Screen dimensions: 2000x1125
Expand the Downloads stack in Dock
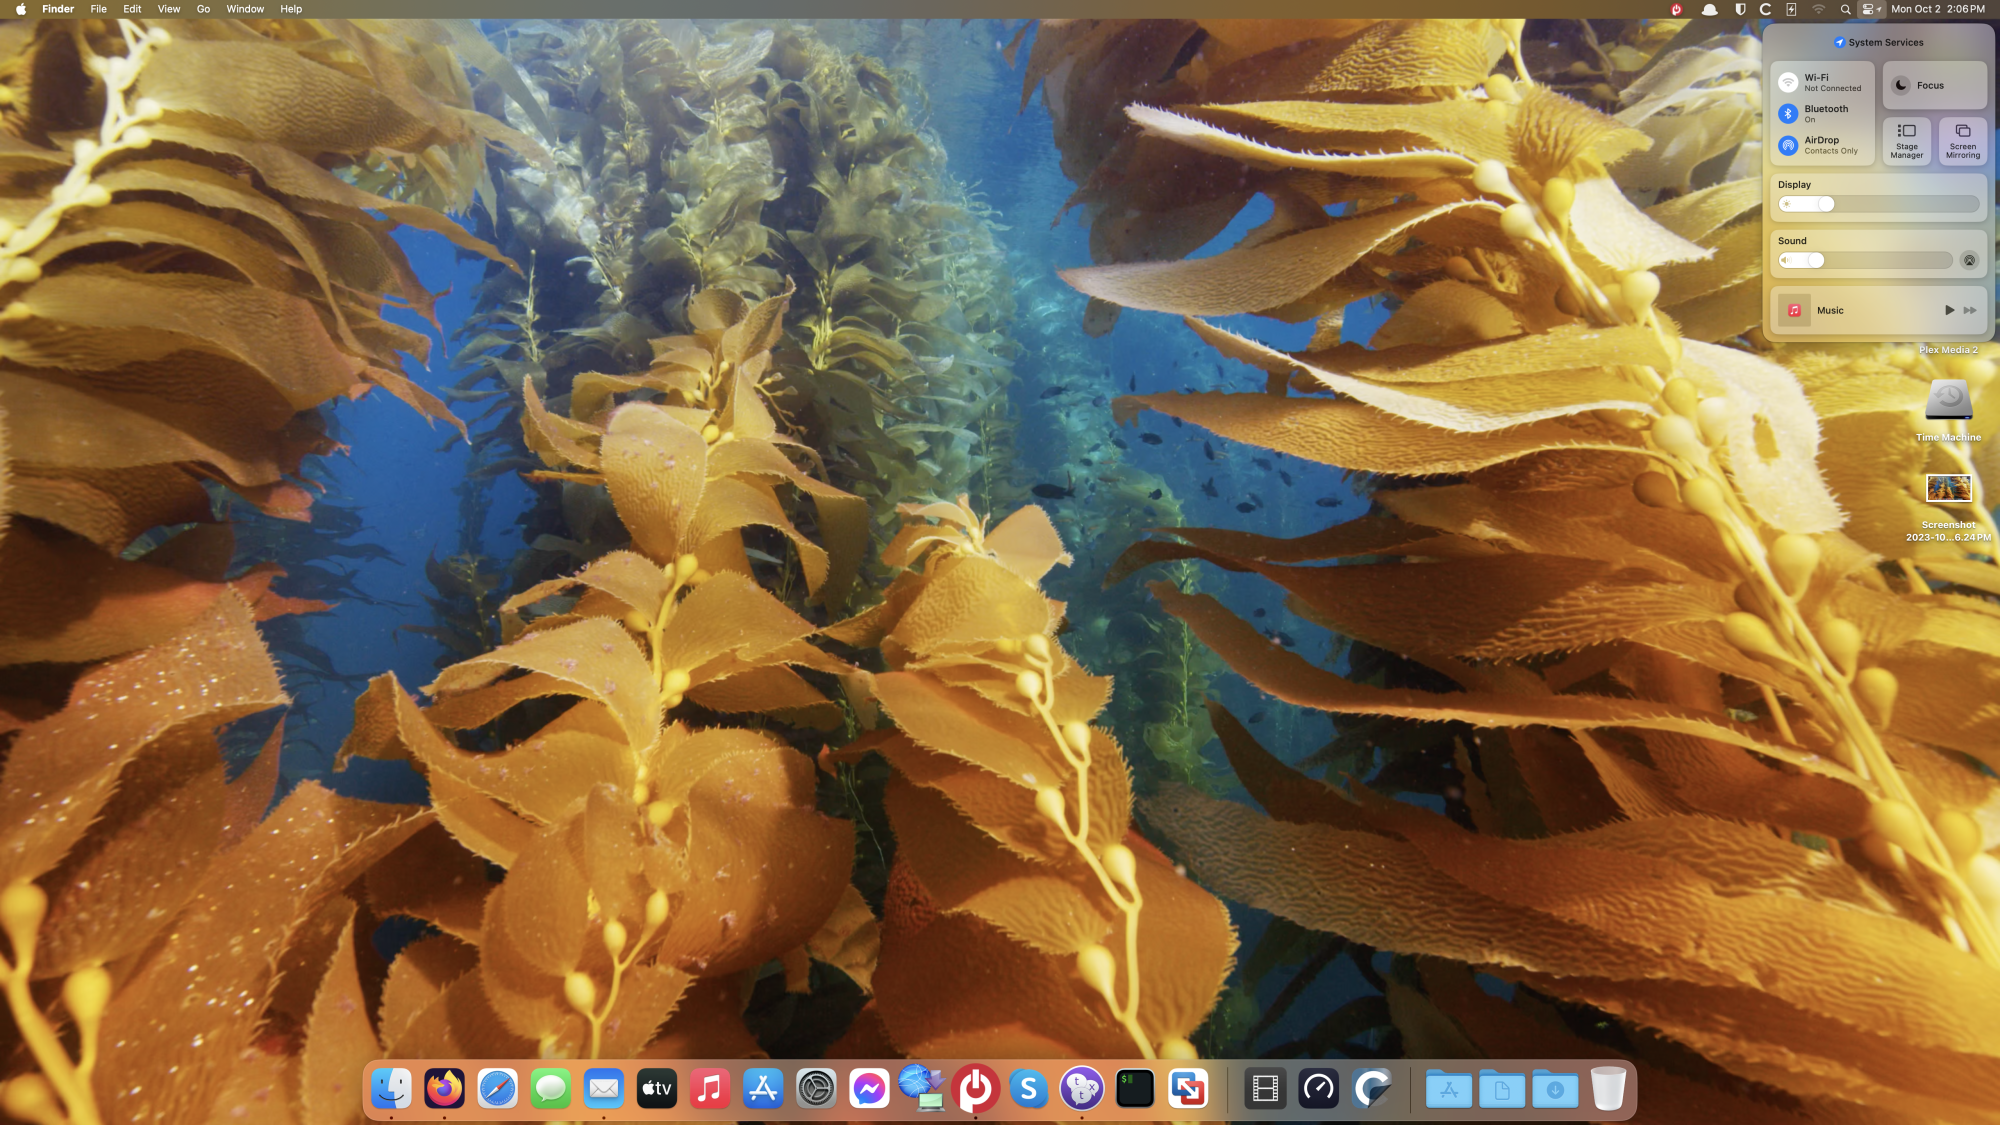[x=1555, y=1089]
